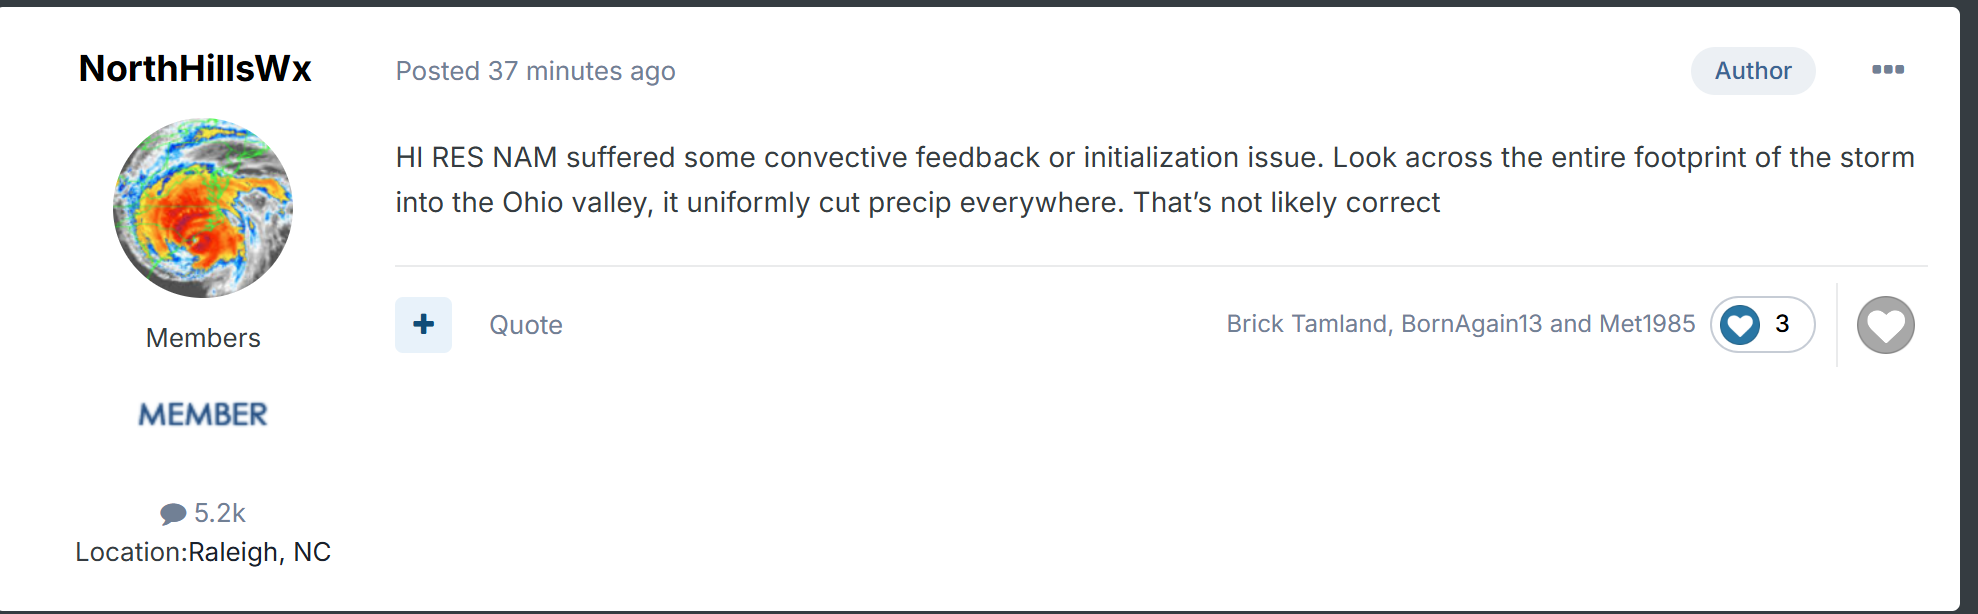1978x614 pixels.
Task: Open NorthHillsWx username profile link
Action: 195,69
